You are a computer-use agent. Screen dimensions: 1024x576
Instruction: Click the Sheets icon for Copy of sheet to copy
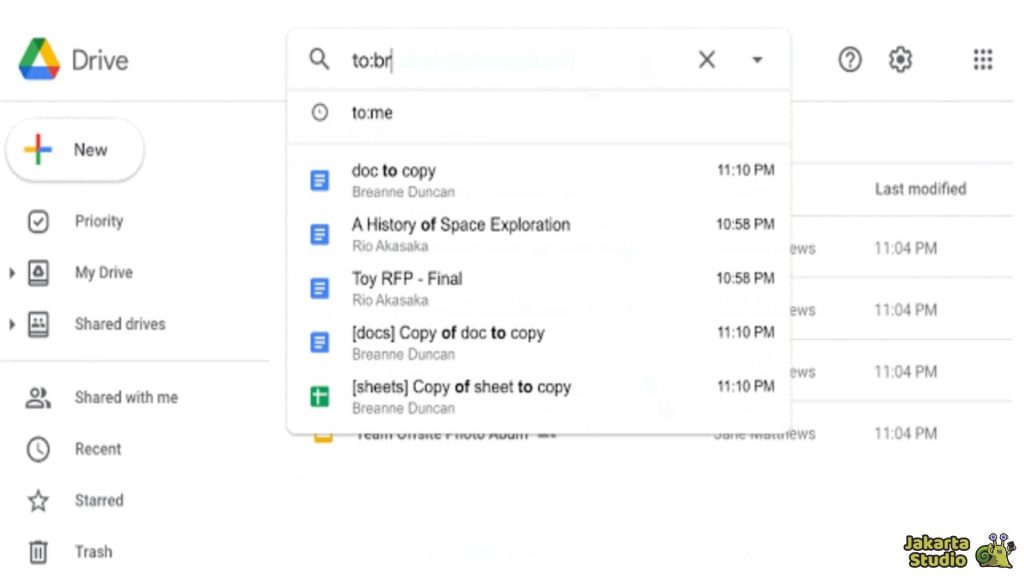(319, 396)
